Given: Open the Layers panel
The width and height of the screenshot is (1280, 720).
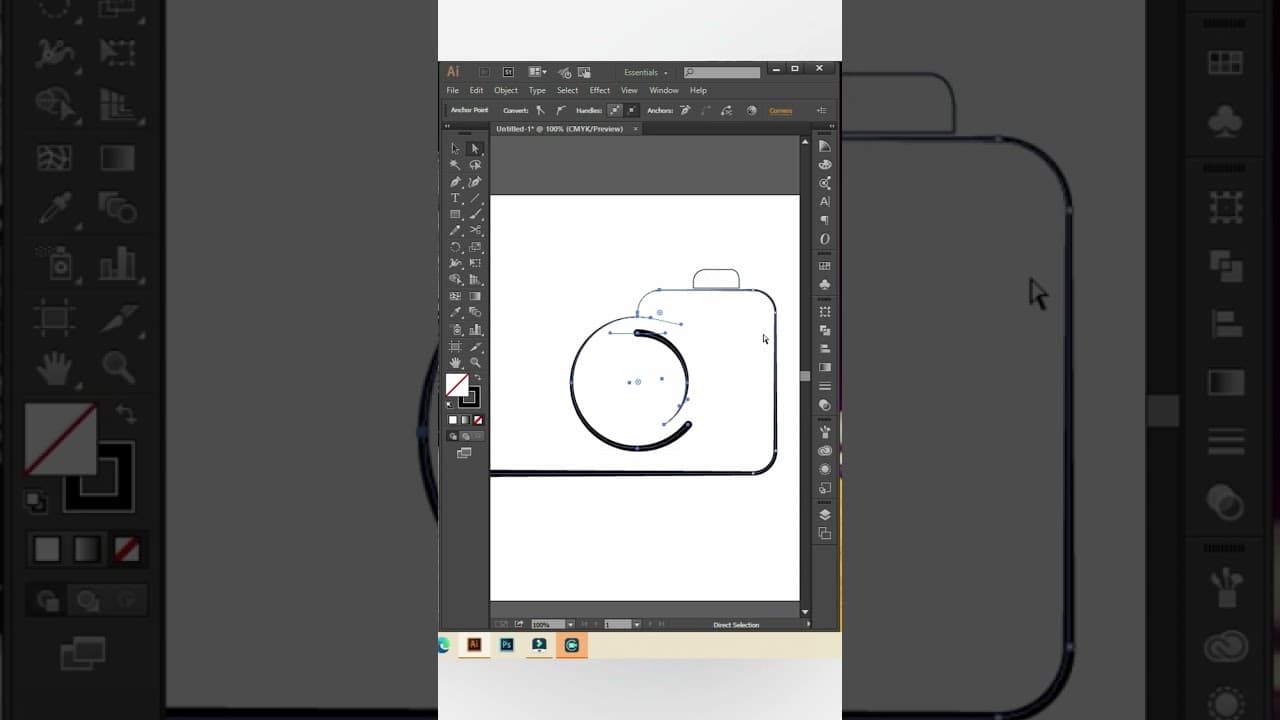Looking at the screenshot, I should coord(825,514).
